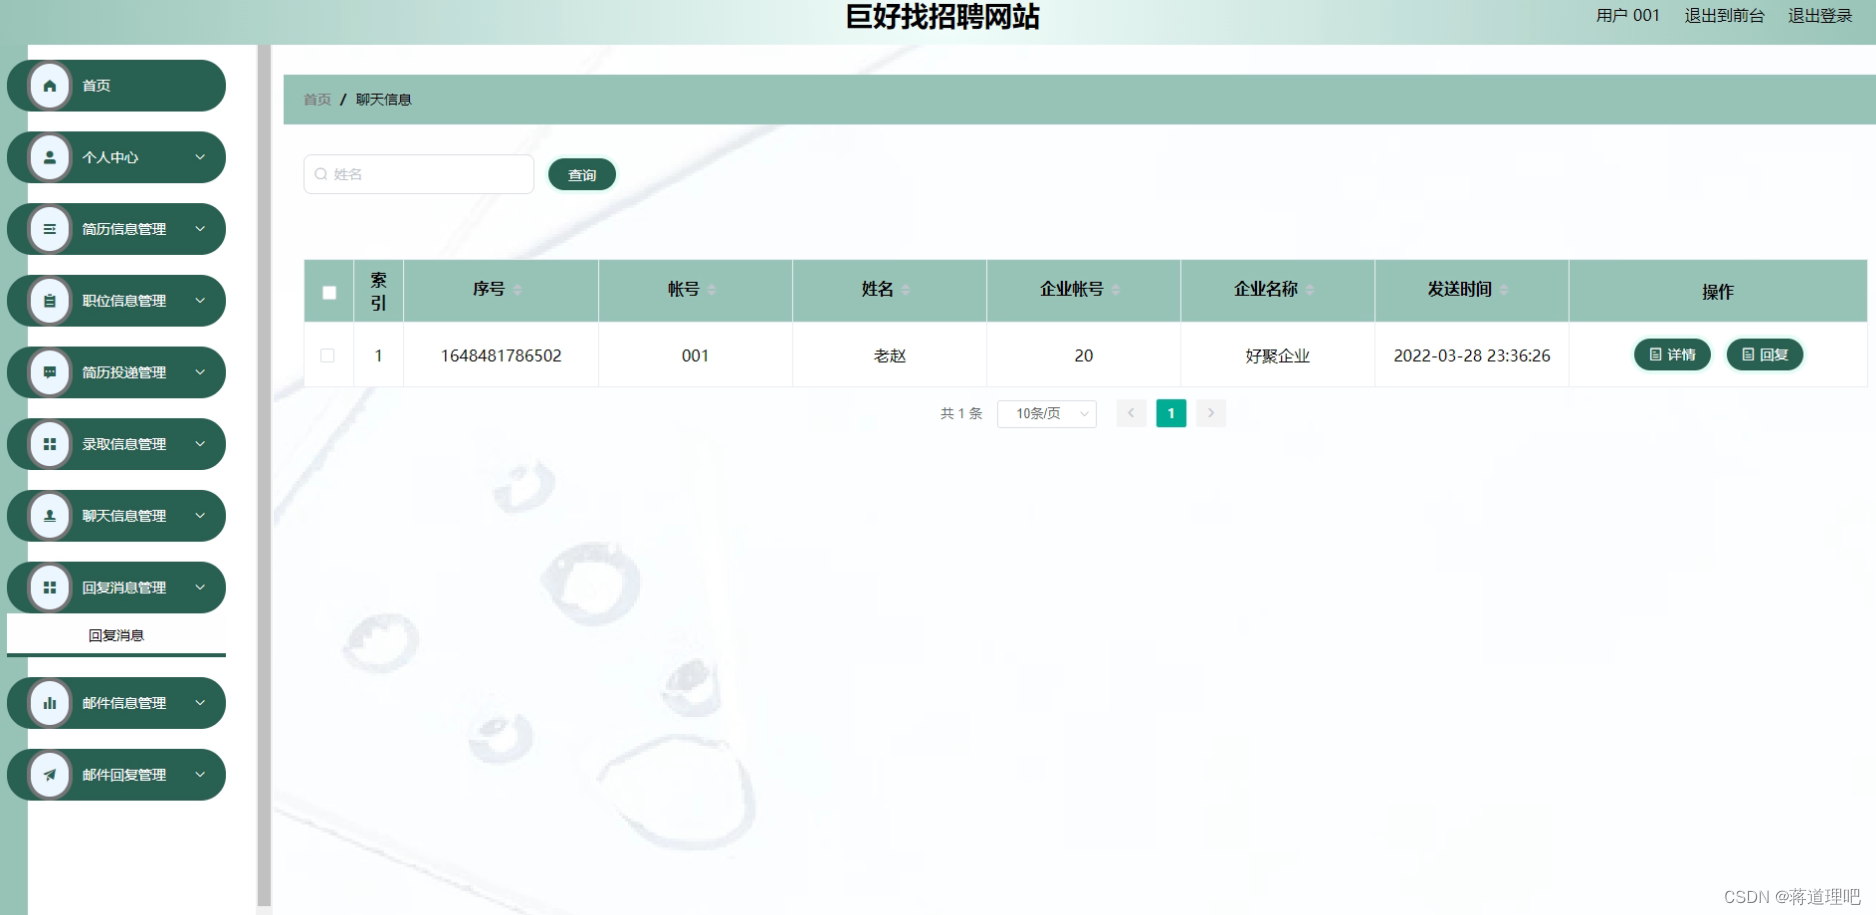This screenshot has width=1876, height=915.
Task: Open 职位信息管理 via its document icon
Action: tap(49, 300)
